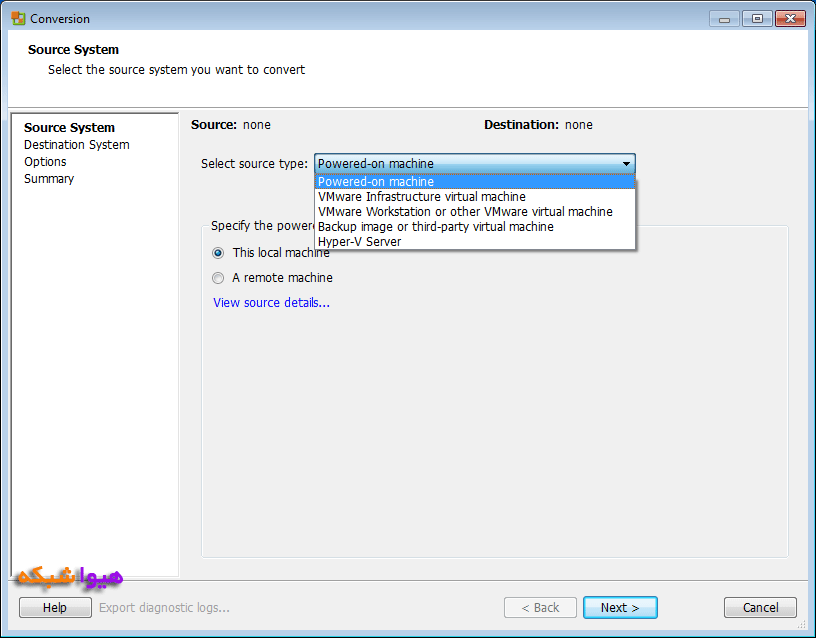Pick the "Hyper-V Server" source type

point(359,242)
